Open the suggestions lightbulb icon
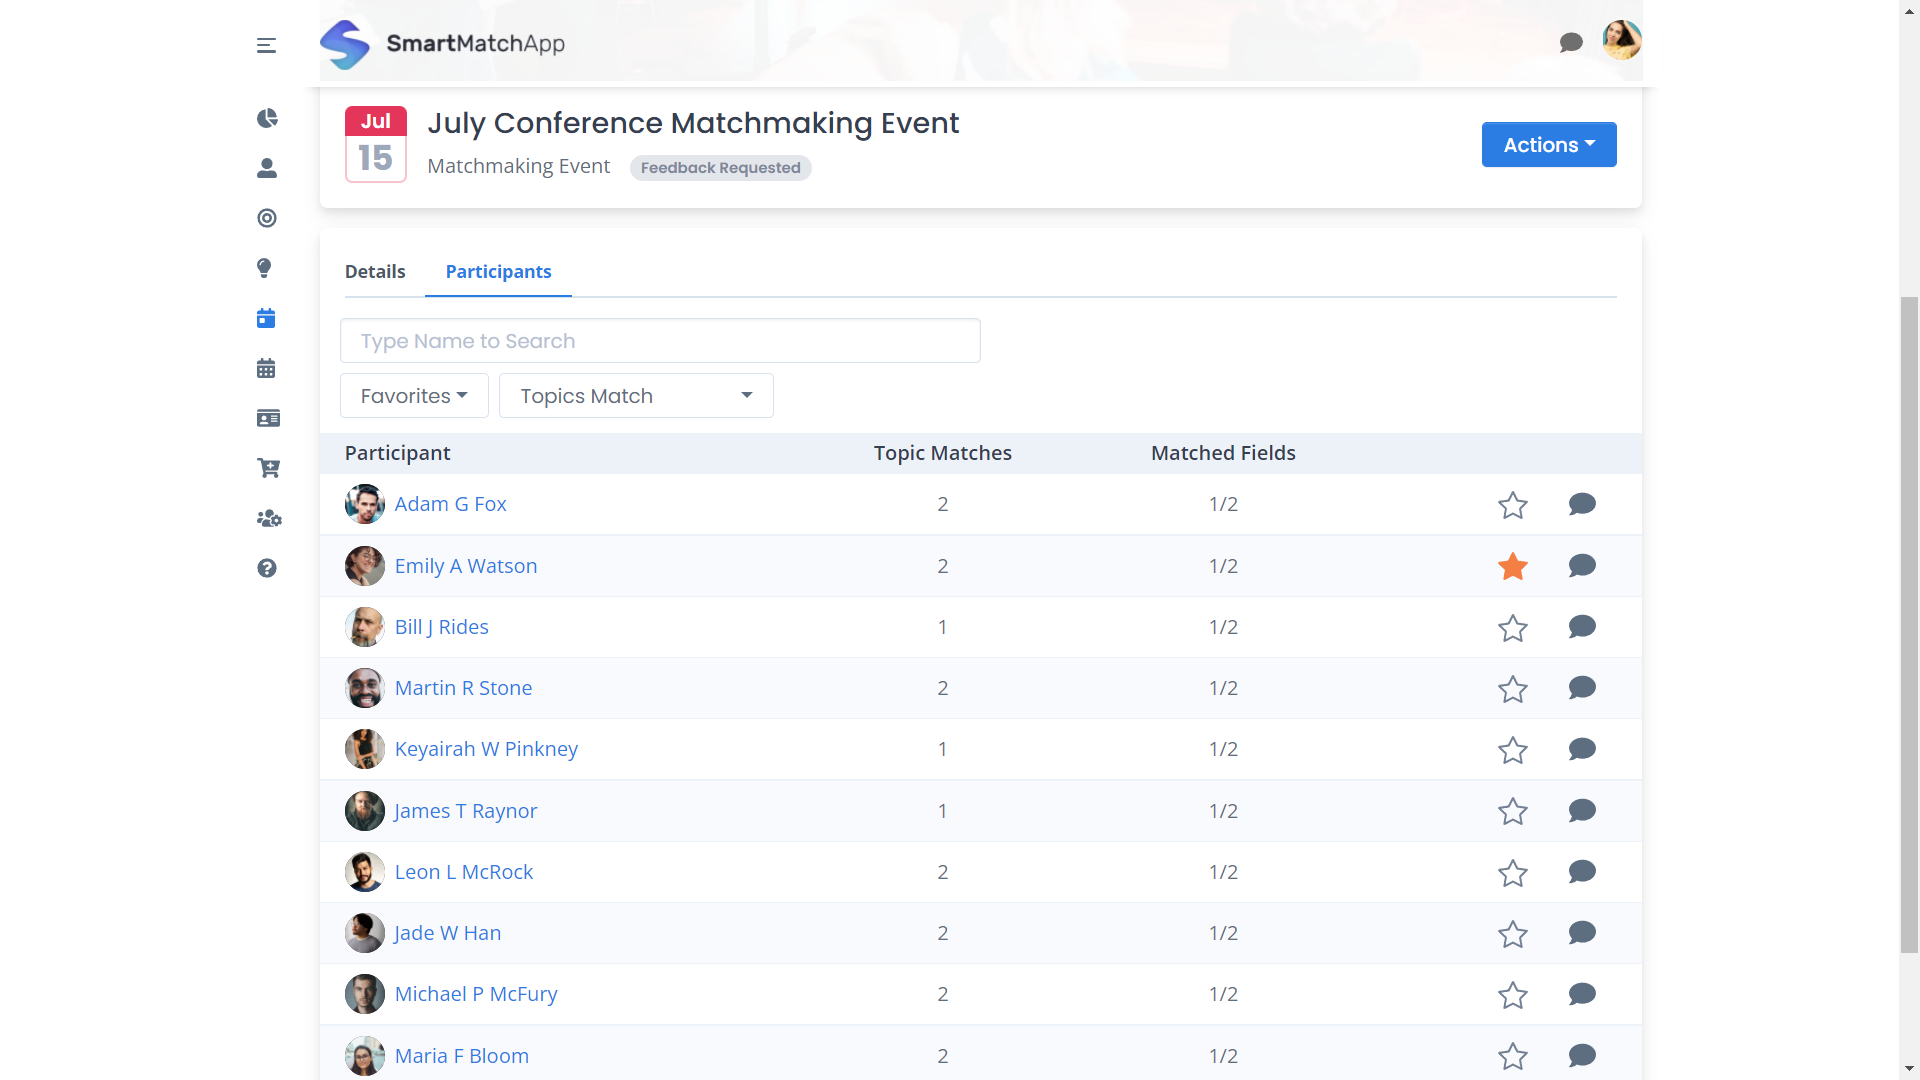 (264, 268)
